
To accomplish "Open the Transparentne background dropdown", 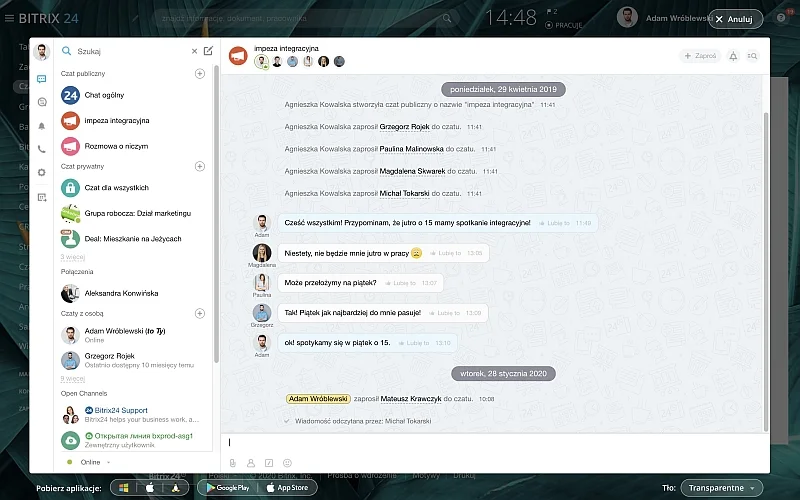I will [721, 488].
